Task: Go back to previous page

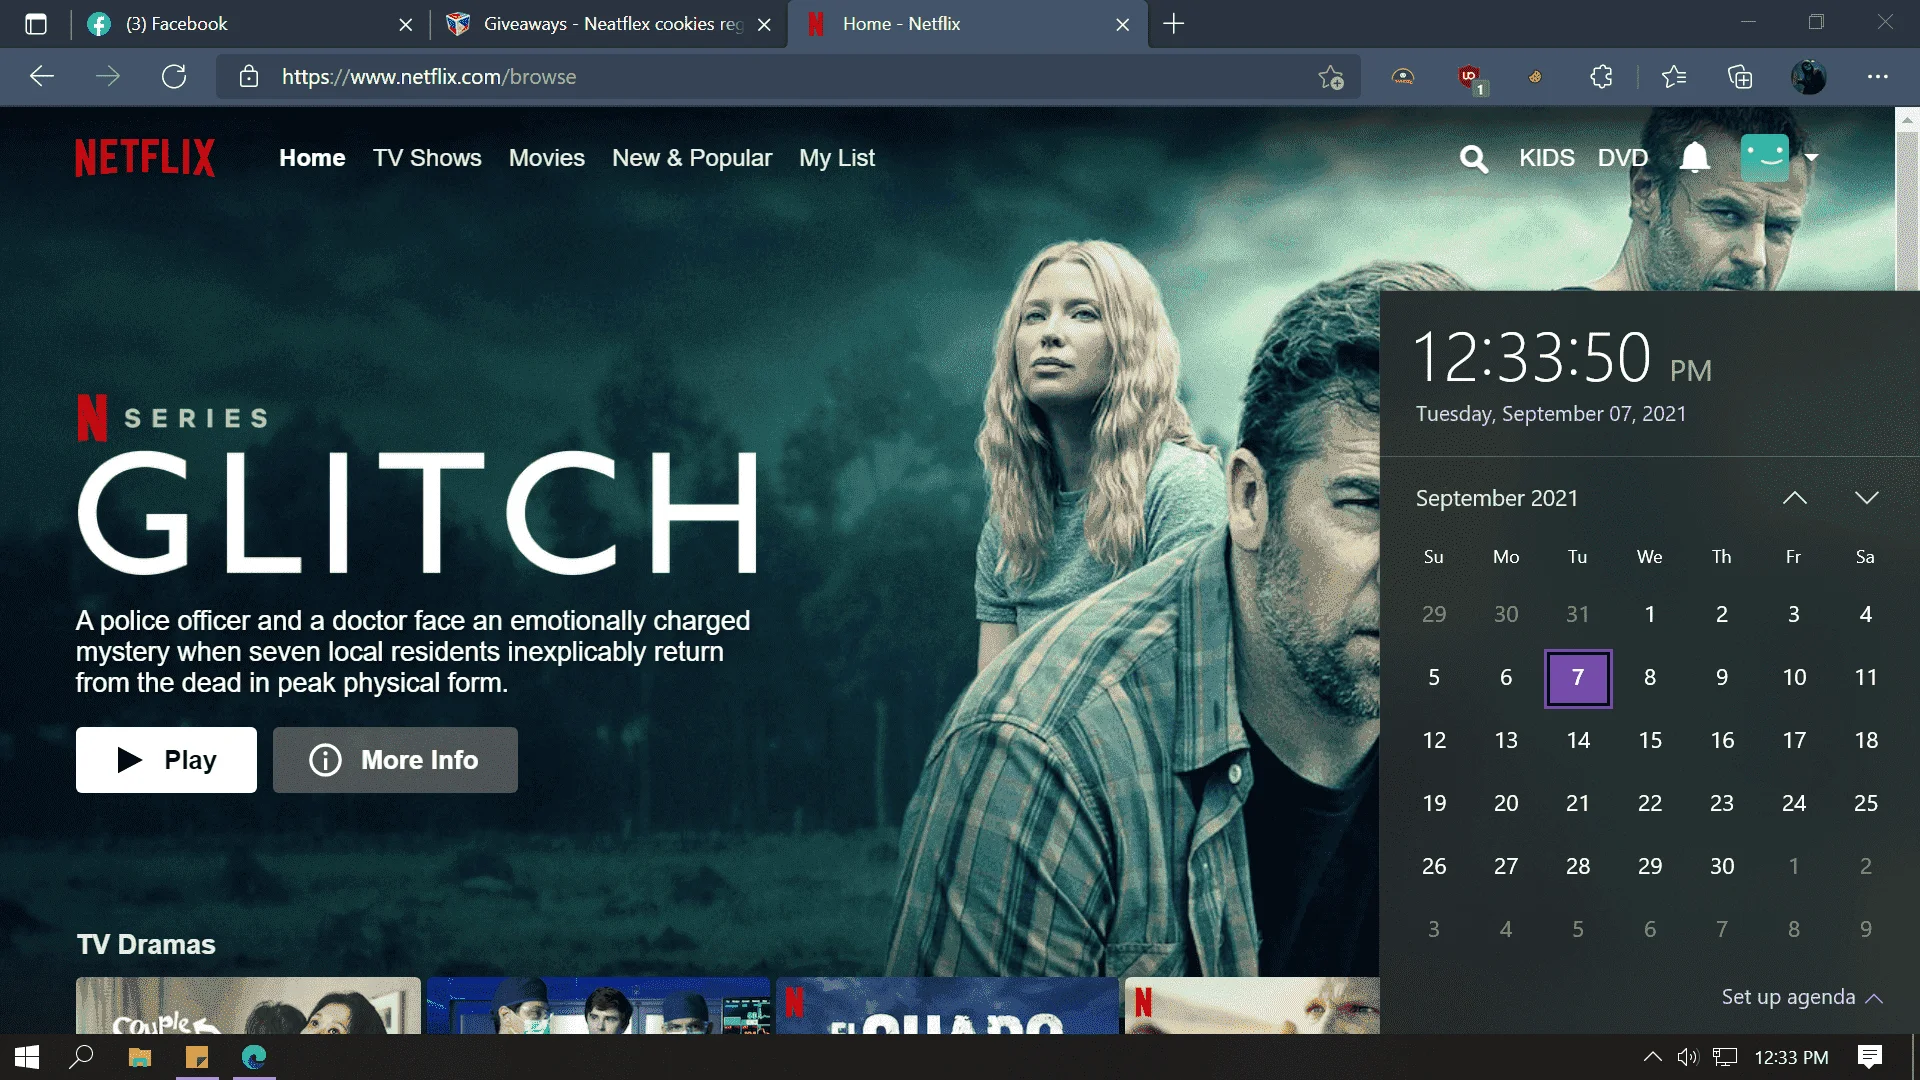Action: click(41, 77)
